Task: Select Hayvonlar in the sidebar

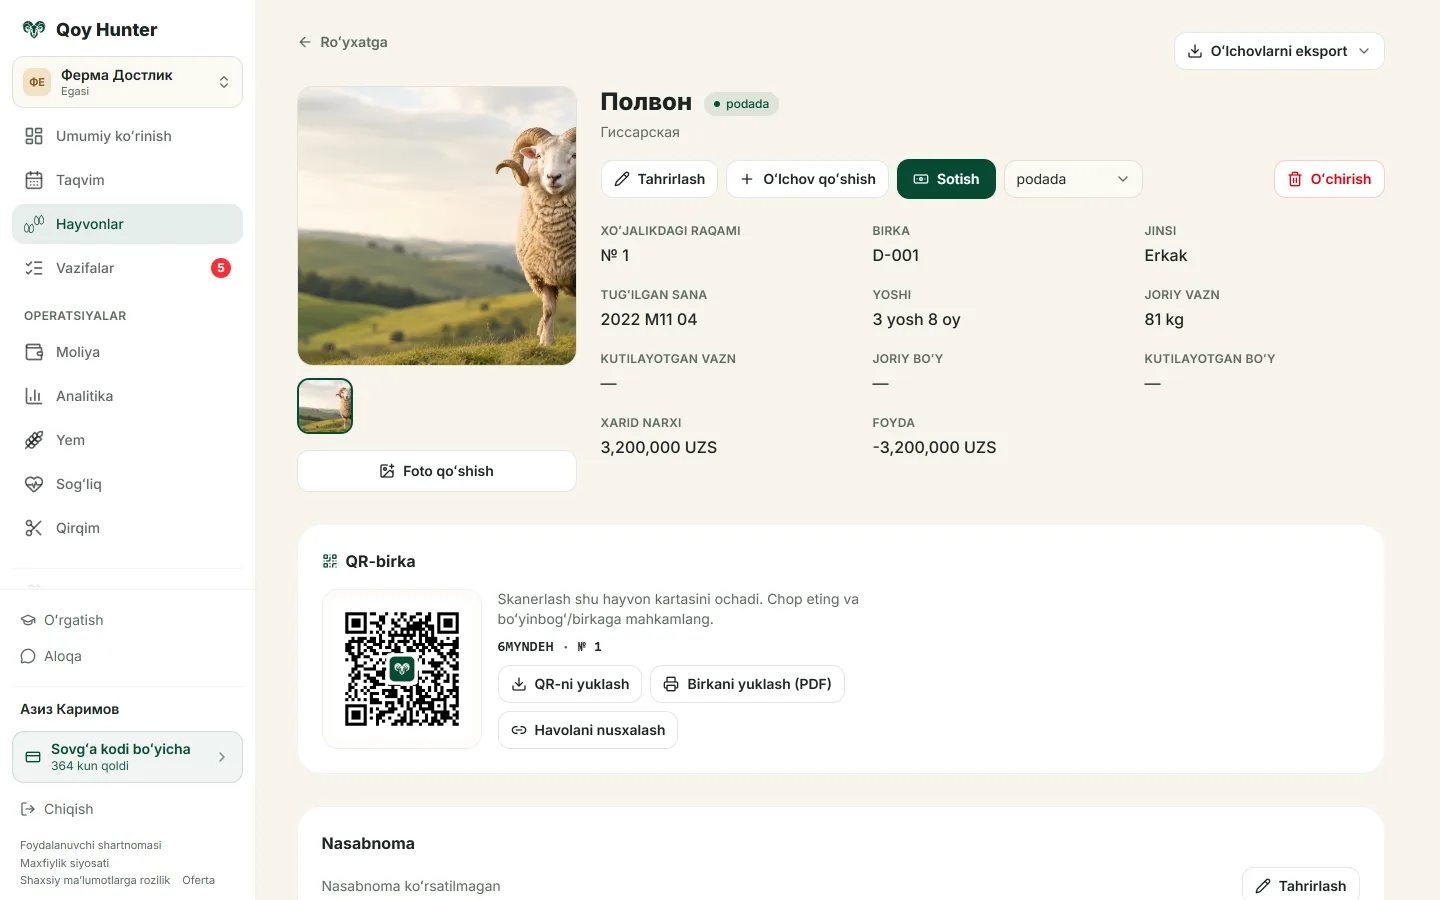Action: click(127, 224)
